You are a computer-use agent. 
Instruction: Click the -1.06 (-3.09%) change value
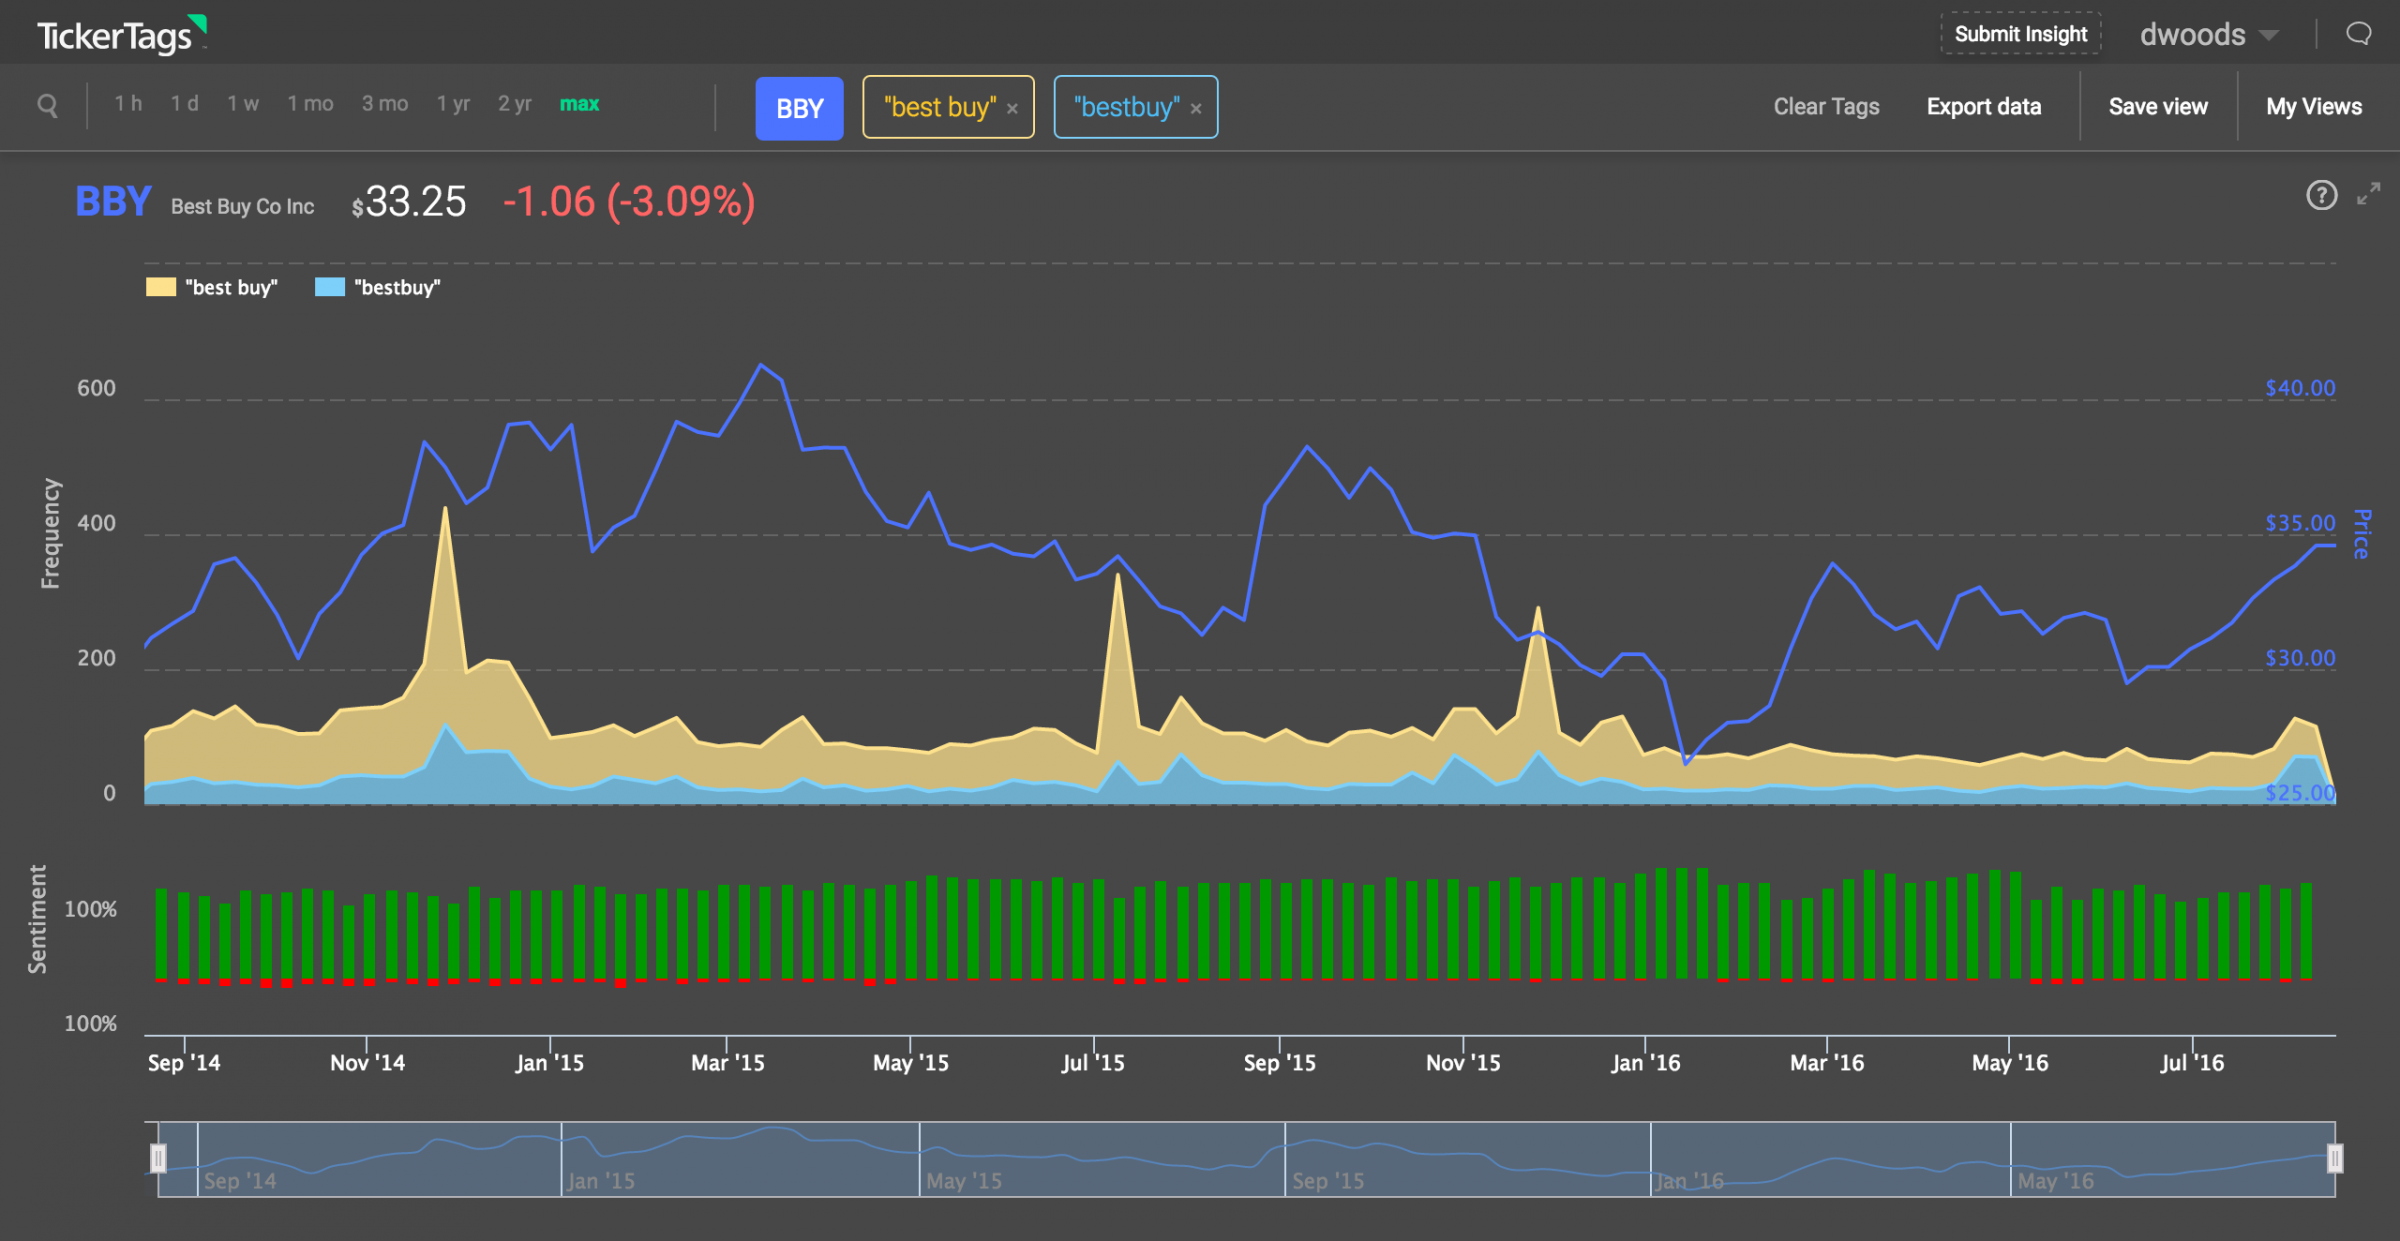pos(629,202)
